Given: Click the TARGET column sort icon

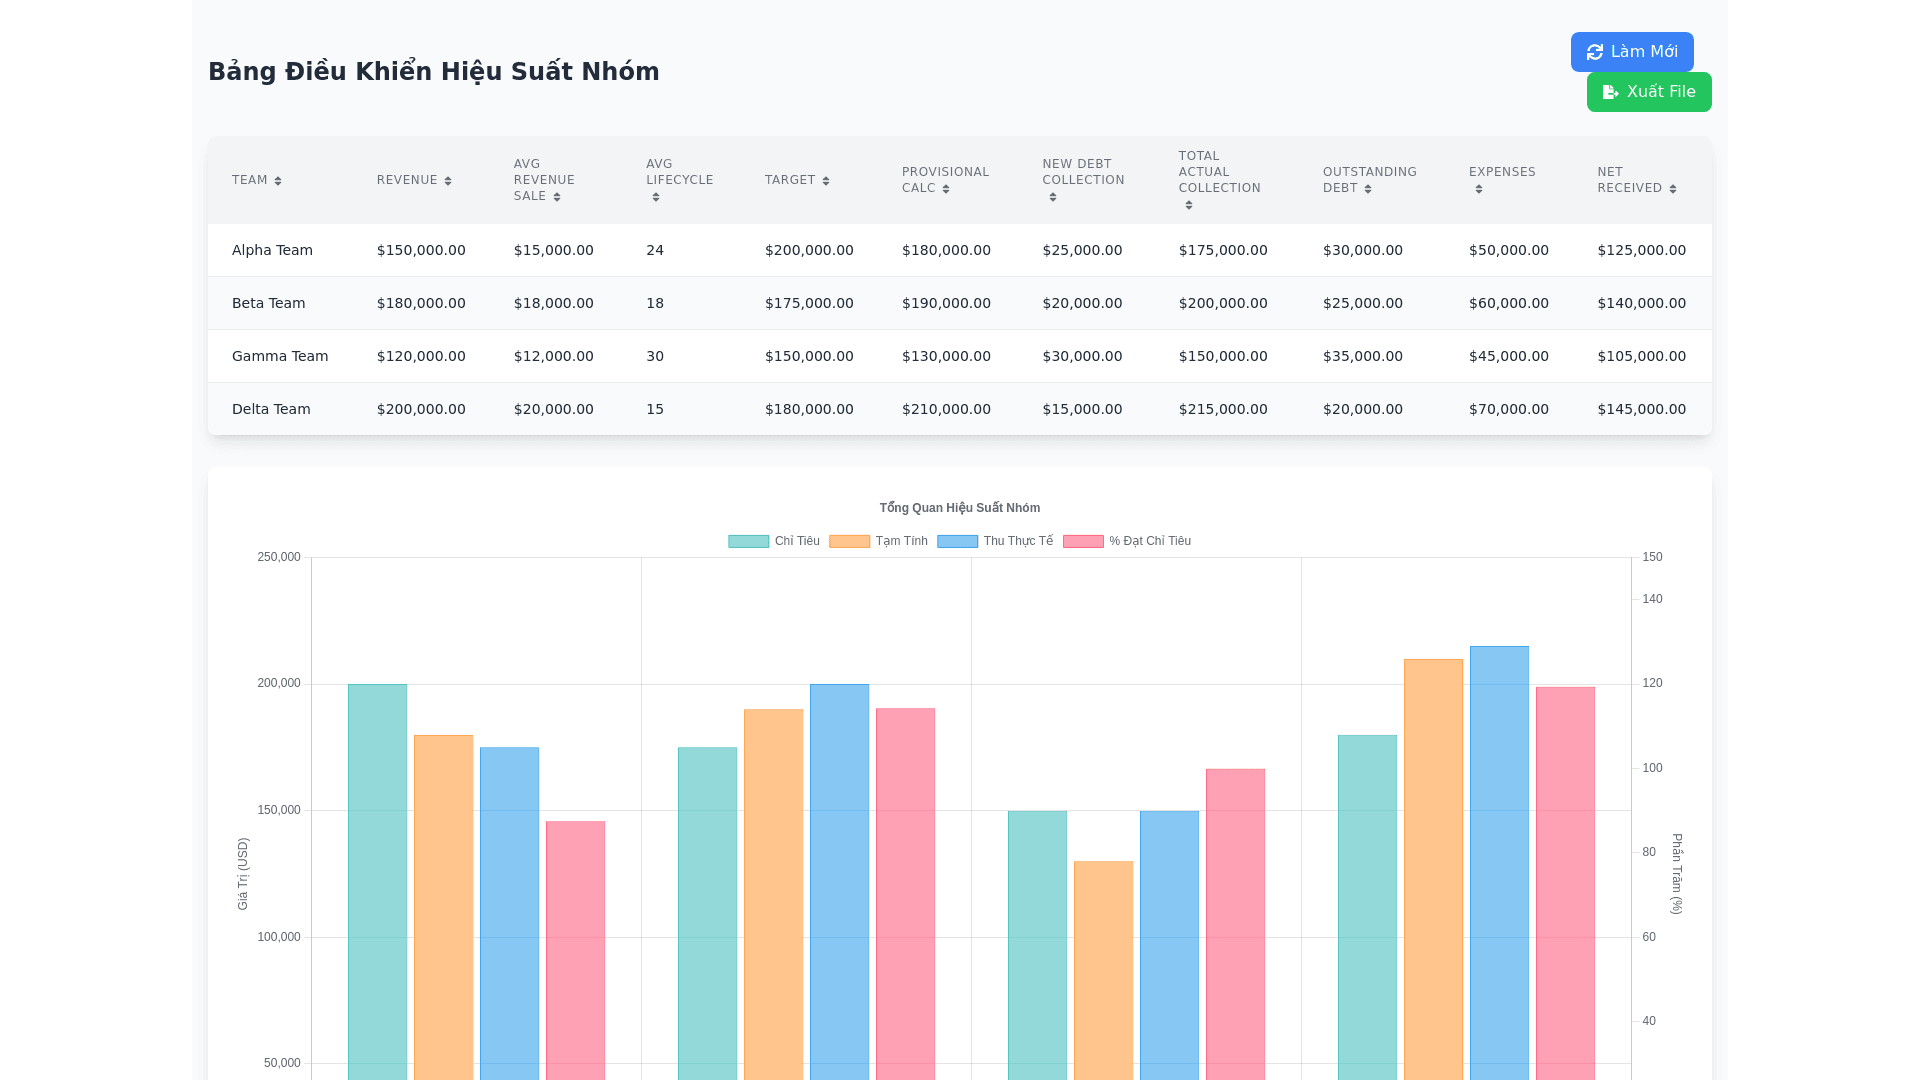Looking at the screenshot, I should tap(826, 181).
